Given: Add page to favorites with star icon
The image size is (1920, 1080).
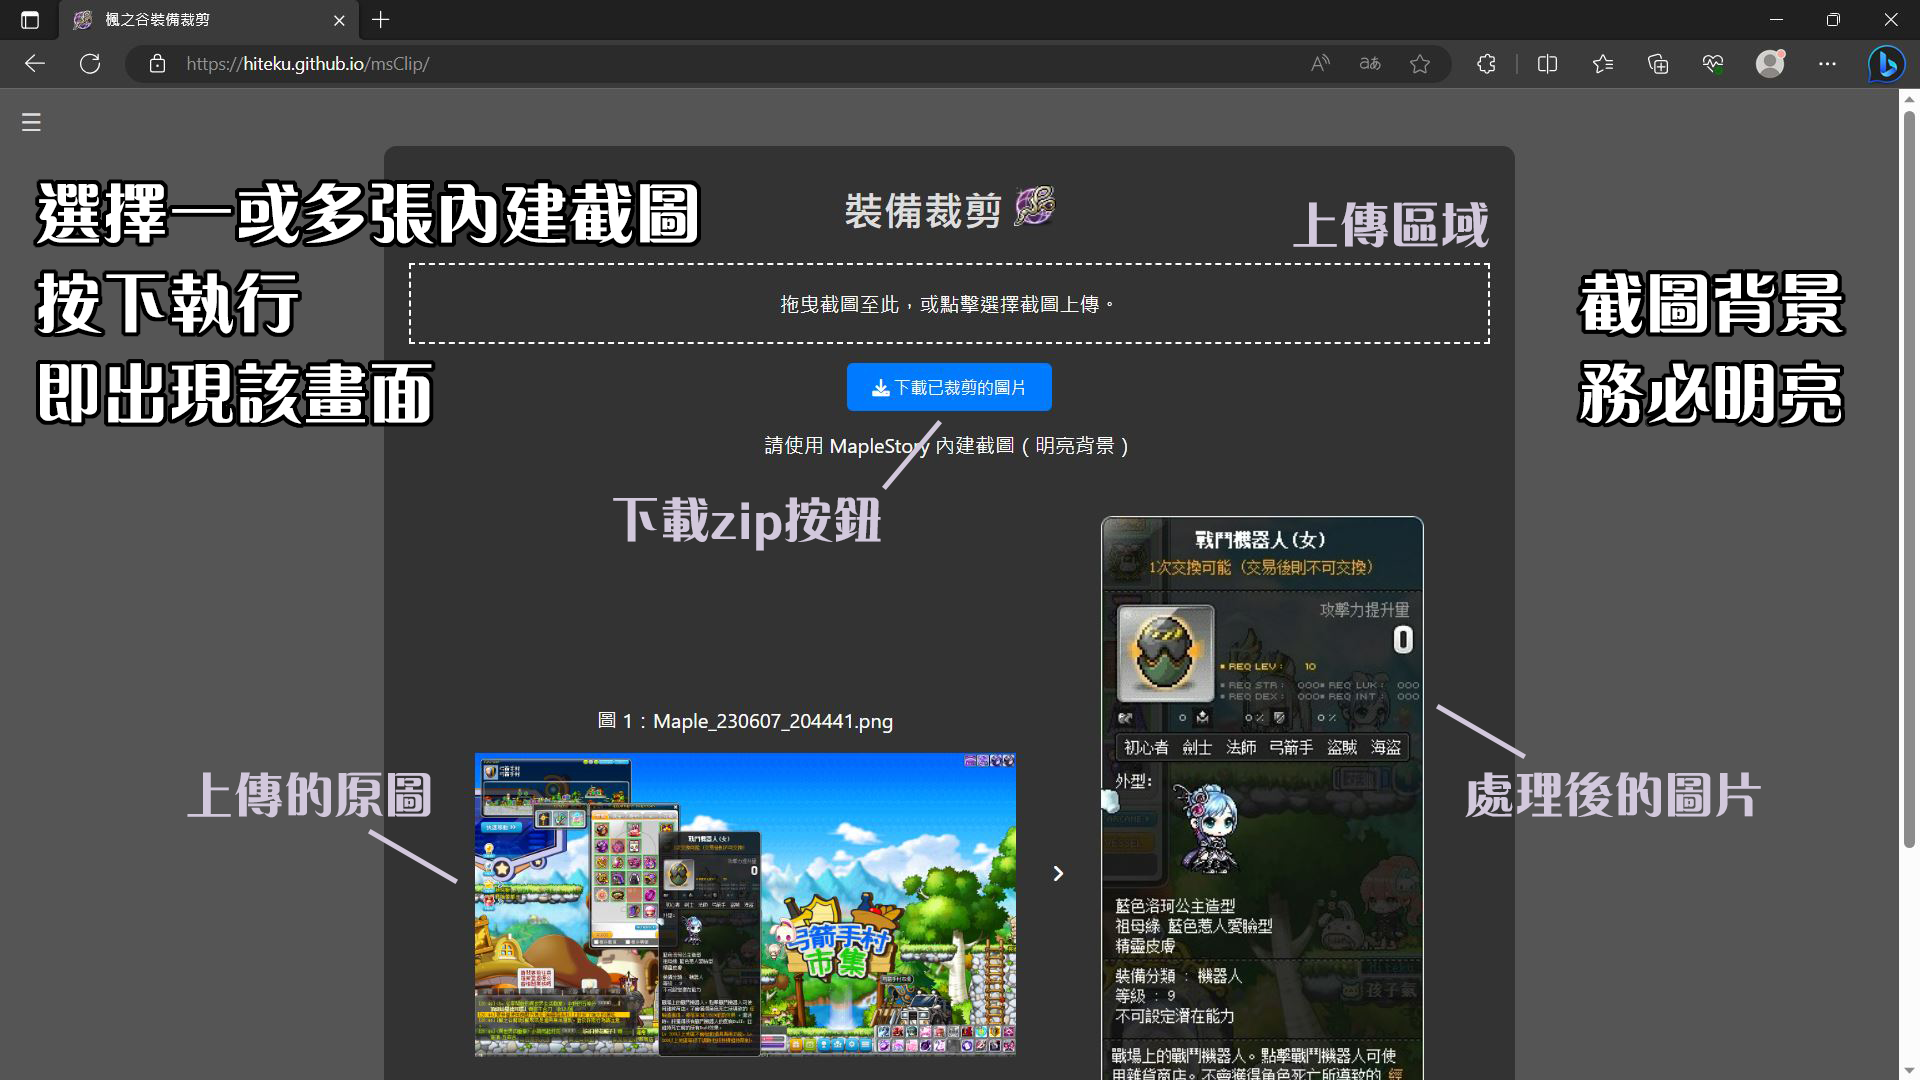Looking at the screenshot, I should (1420, 64).
